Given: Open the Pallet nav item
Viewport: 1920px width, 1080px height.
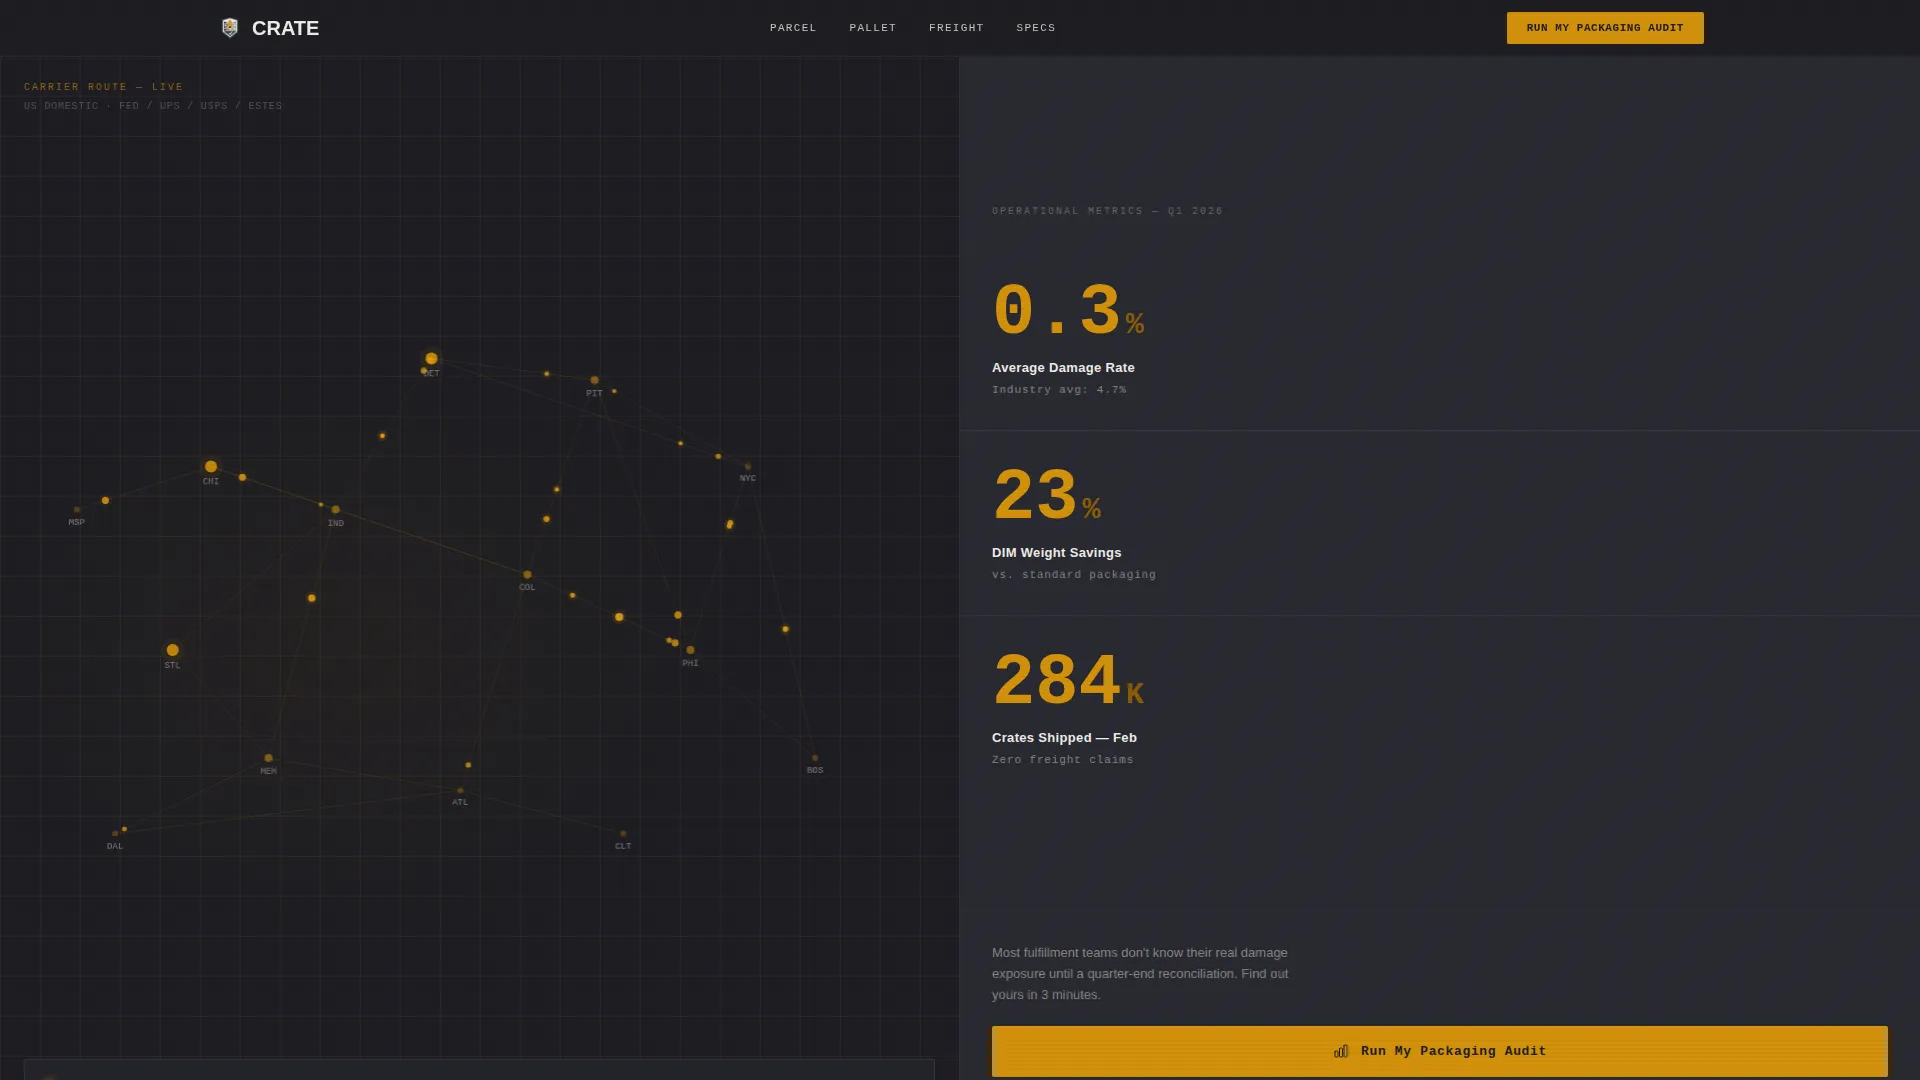Looking at the screenshot, I should point(873,28).
